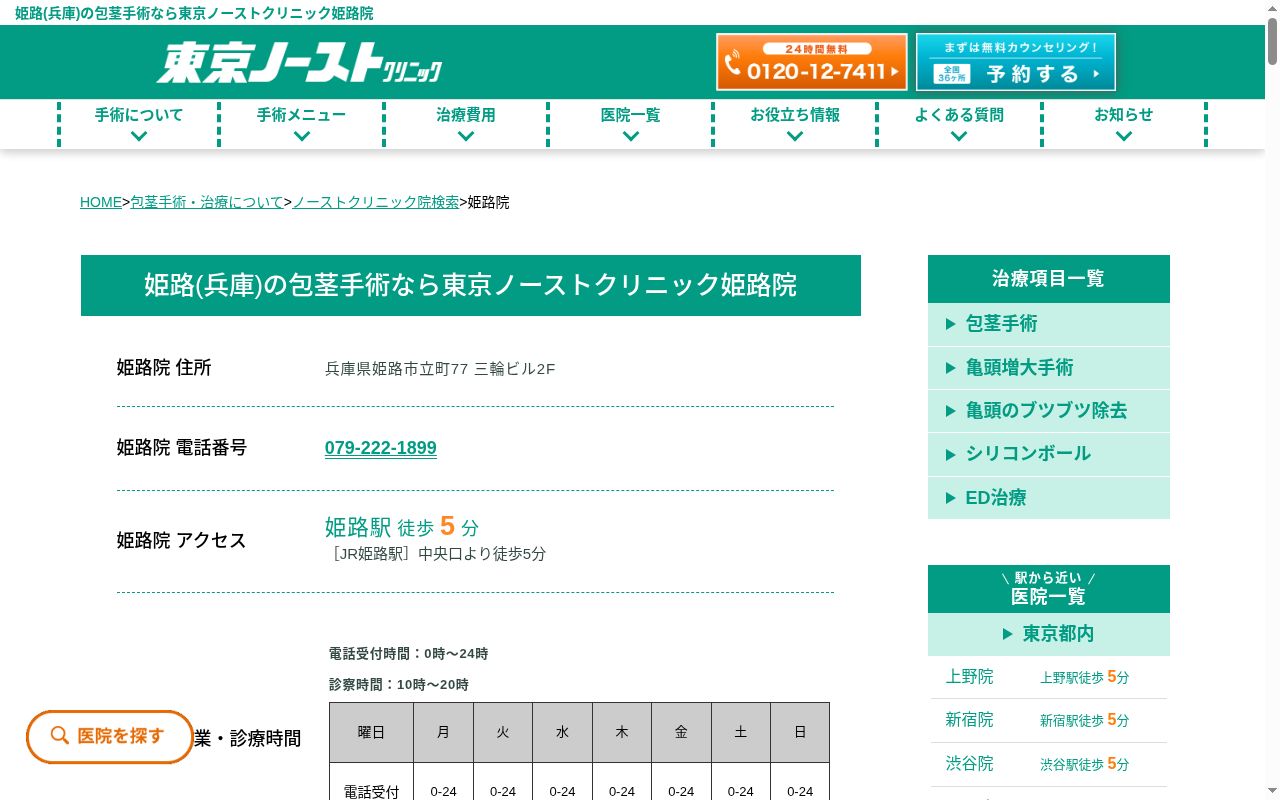Expand the よくある質問 chevron

click(x=959, y=137)
